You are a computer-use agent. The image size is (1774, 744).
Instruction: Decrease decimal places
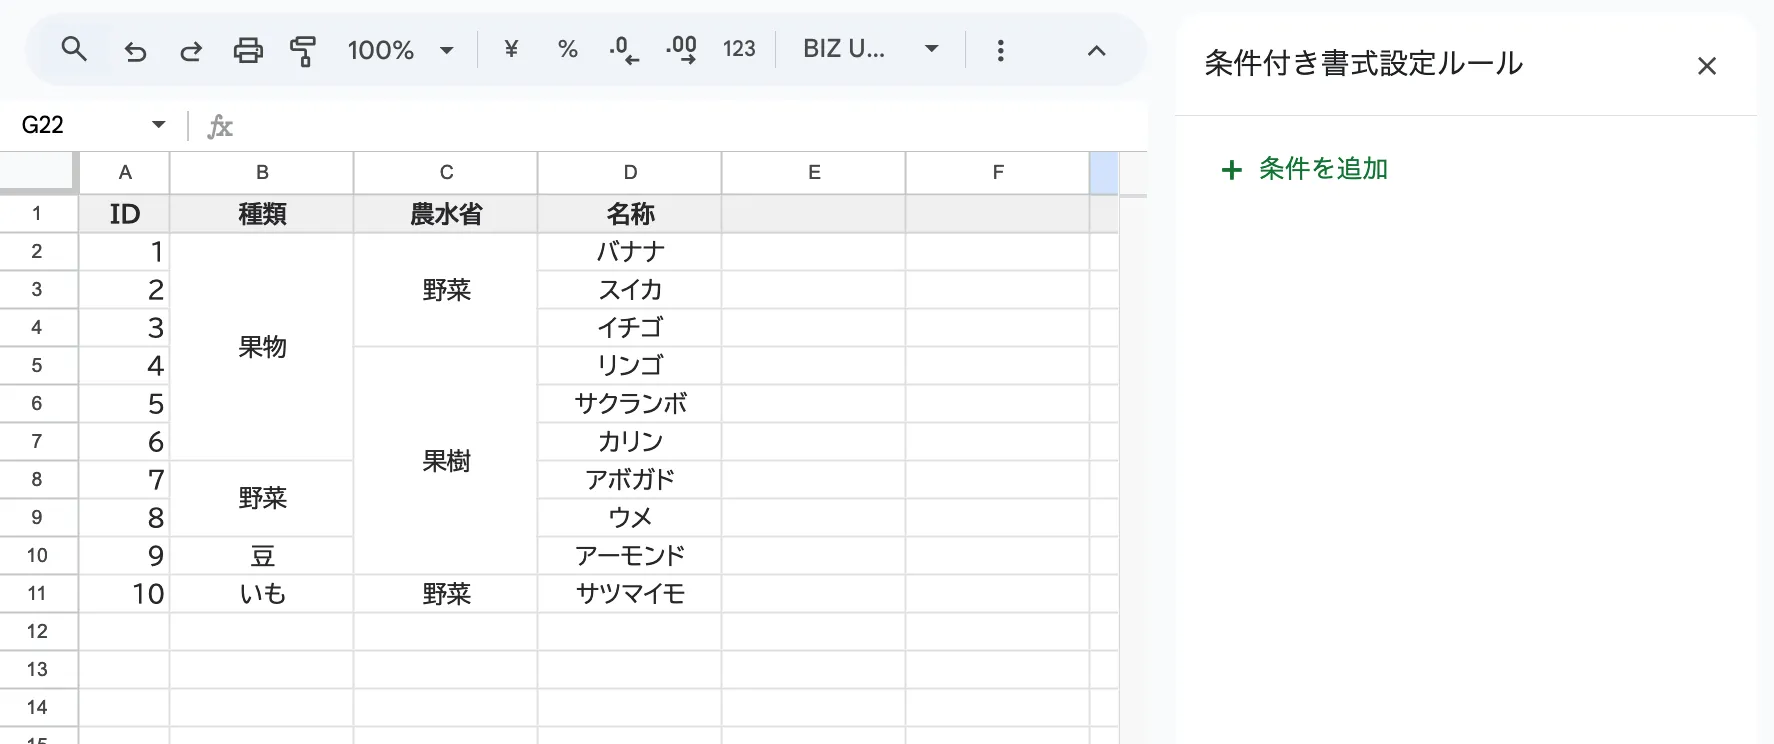pos(624,49)
